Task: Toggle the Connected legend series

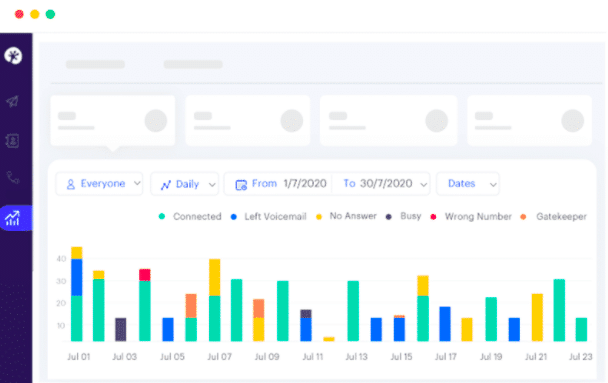Action: 190,216
